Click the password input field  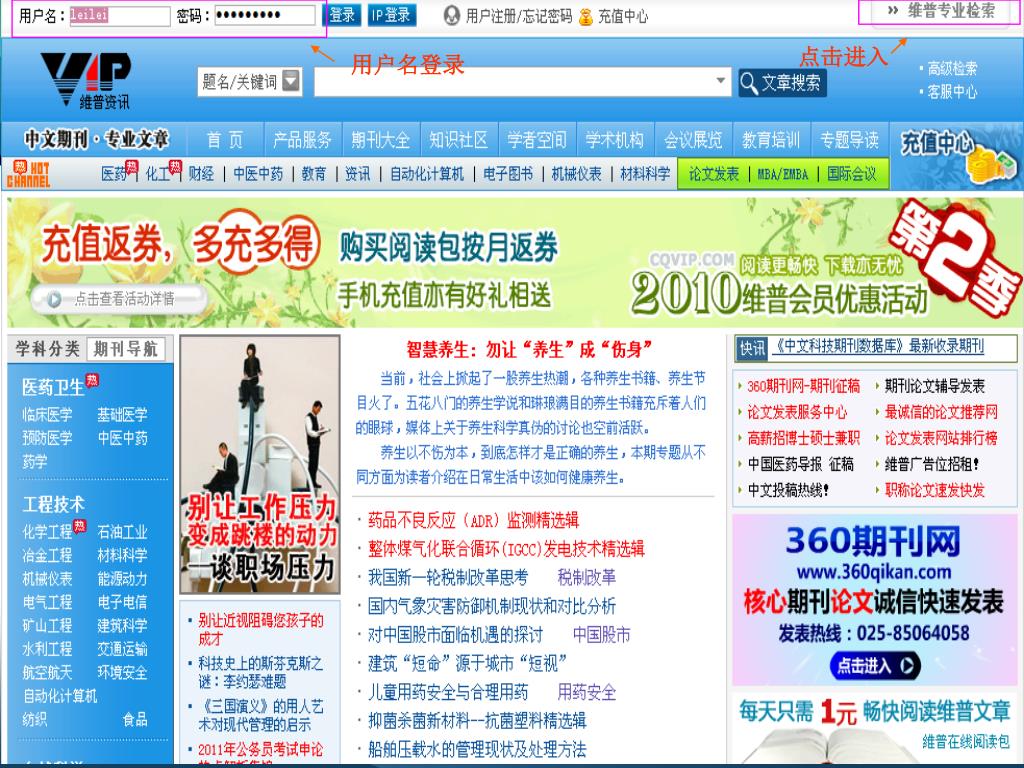coord(264,15)
